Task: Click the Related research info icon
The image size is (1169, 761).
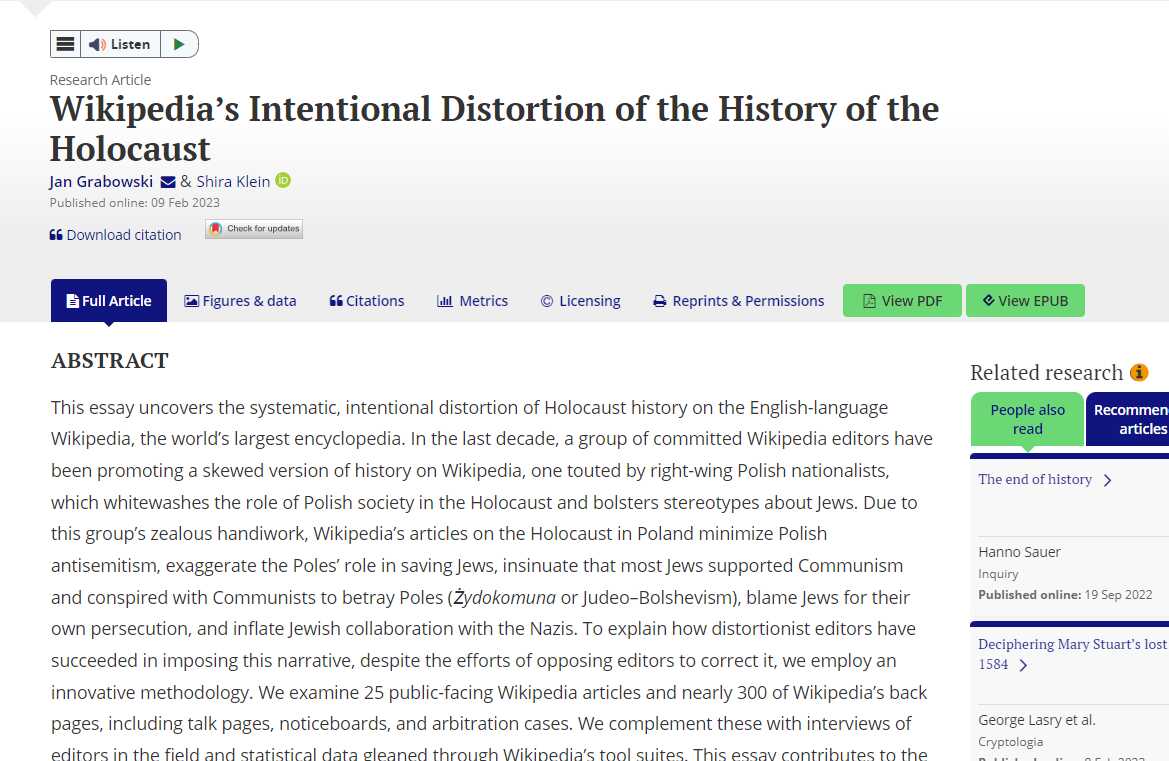Action: [x=1139, y=372]
